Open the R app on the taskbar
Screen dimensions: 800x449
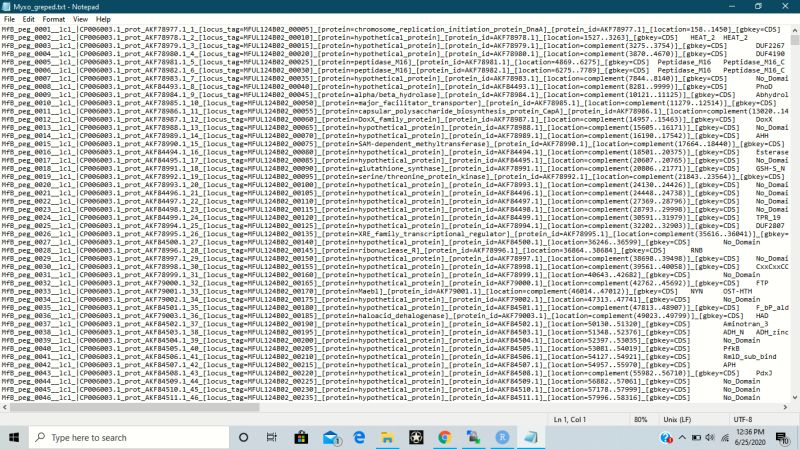(502, 437)
